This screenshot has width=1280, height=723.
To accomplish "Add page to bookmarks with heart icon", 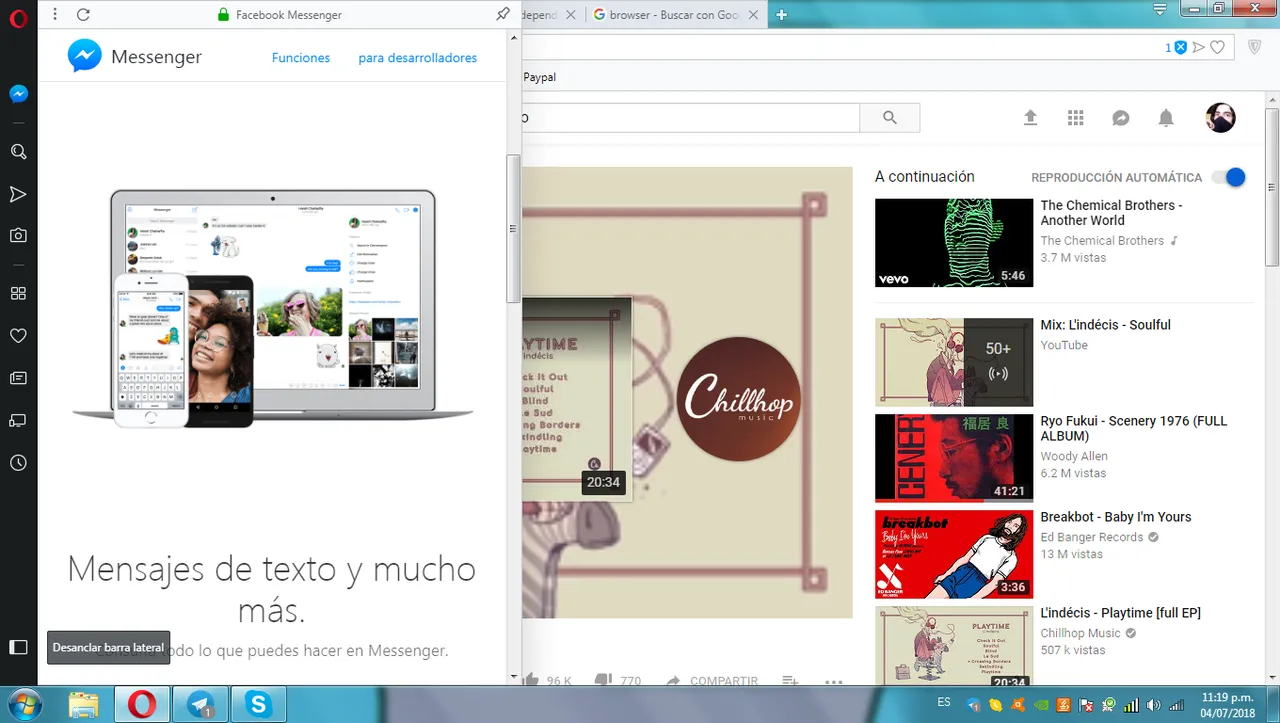I will [1217, 47].
